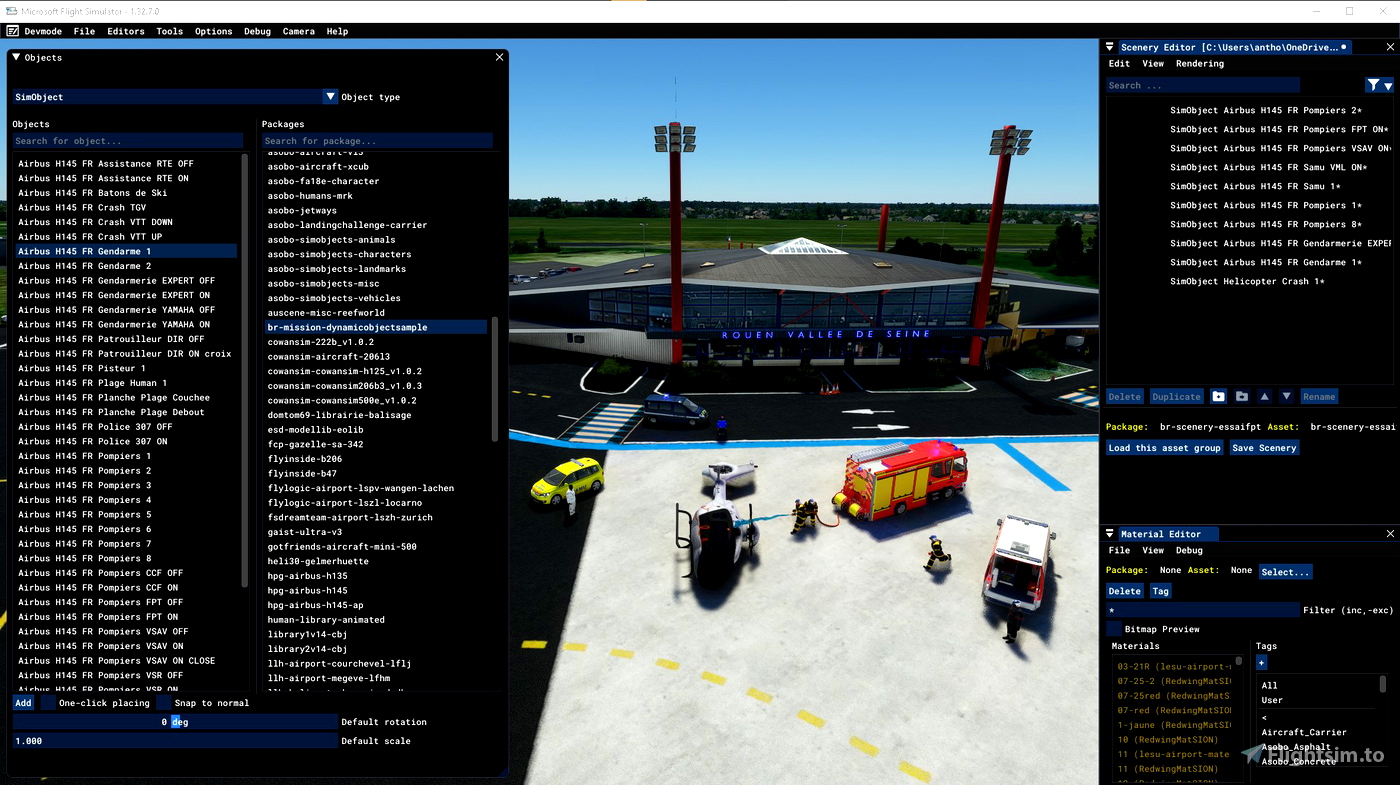Open the File menu in the main menu bar
The height and width of the screenshot is (785, 1400).
click(84, 31)
